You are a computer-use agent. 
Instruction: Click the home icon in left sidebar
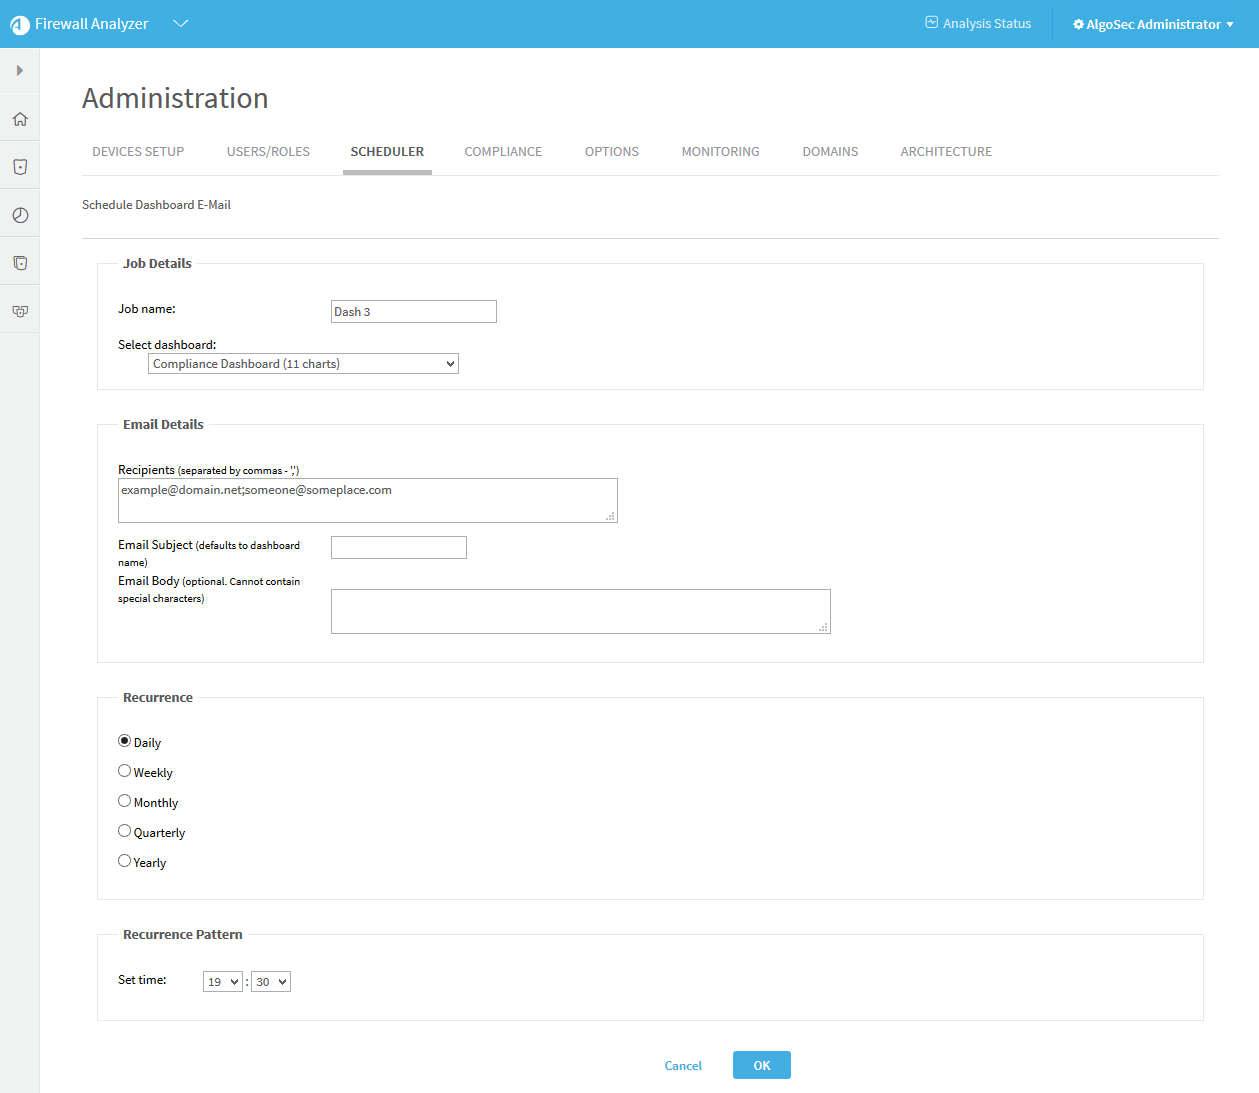pos(20,119)
